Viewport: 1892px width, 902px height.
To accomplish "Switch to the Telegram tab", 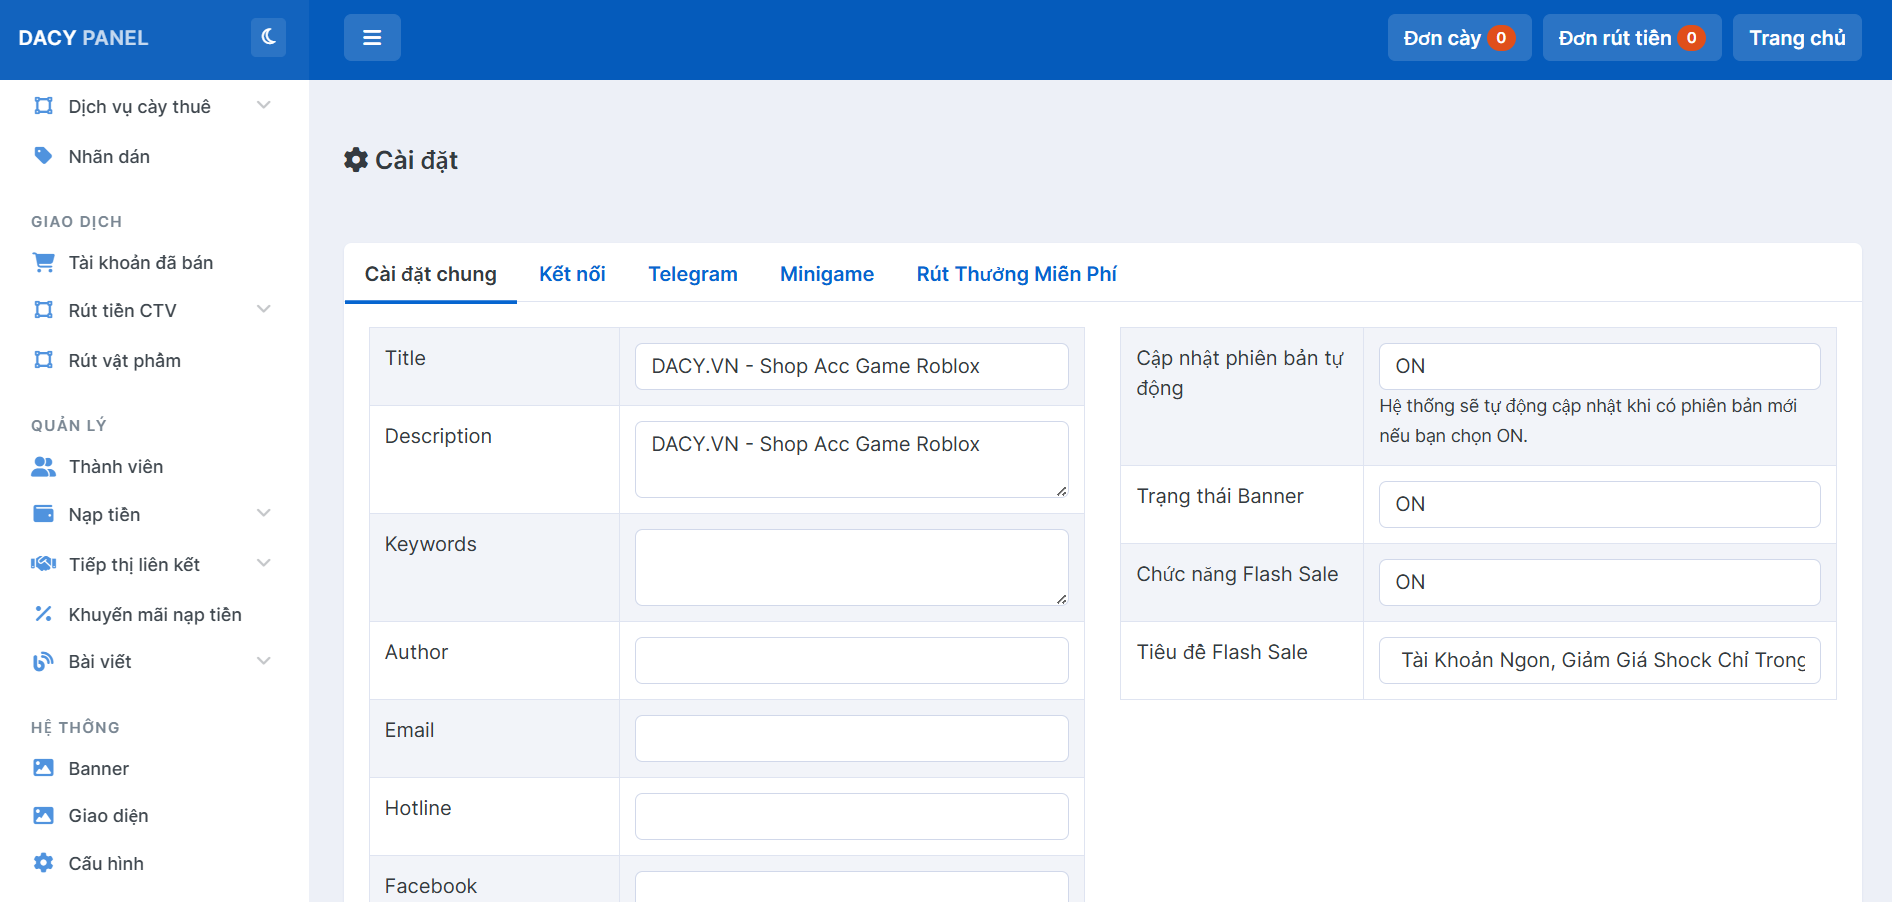I will pos(693,274).
